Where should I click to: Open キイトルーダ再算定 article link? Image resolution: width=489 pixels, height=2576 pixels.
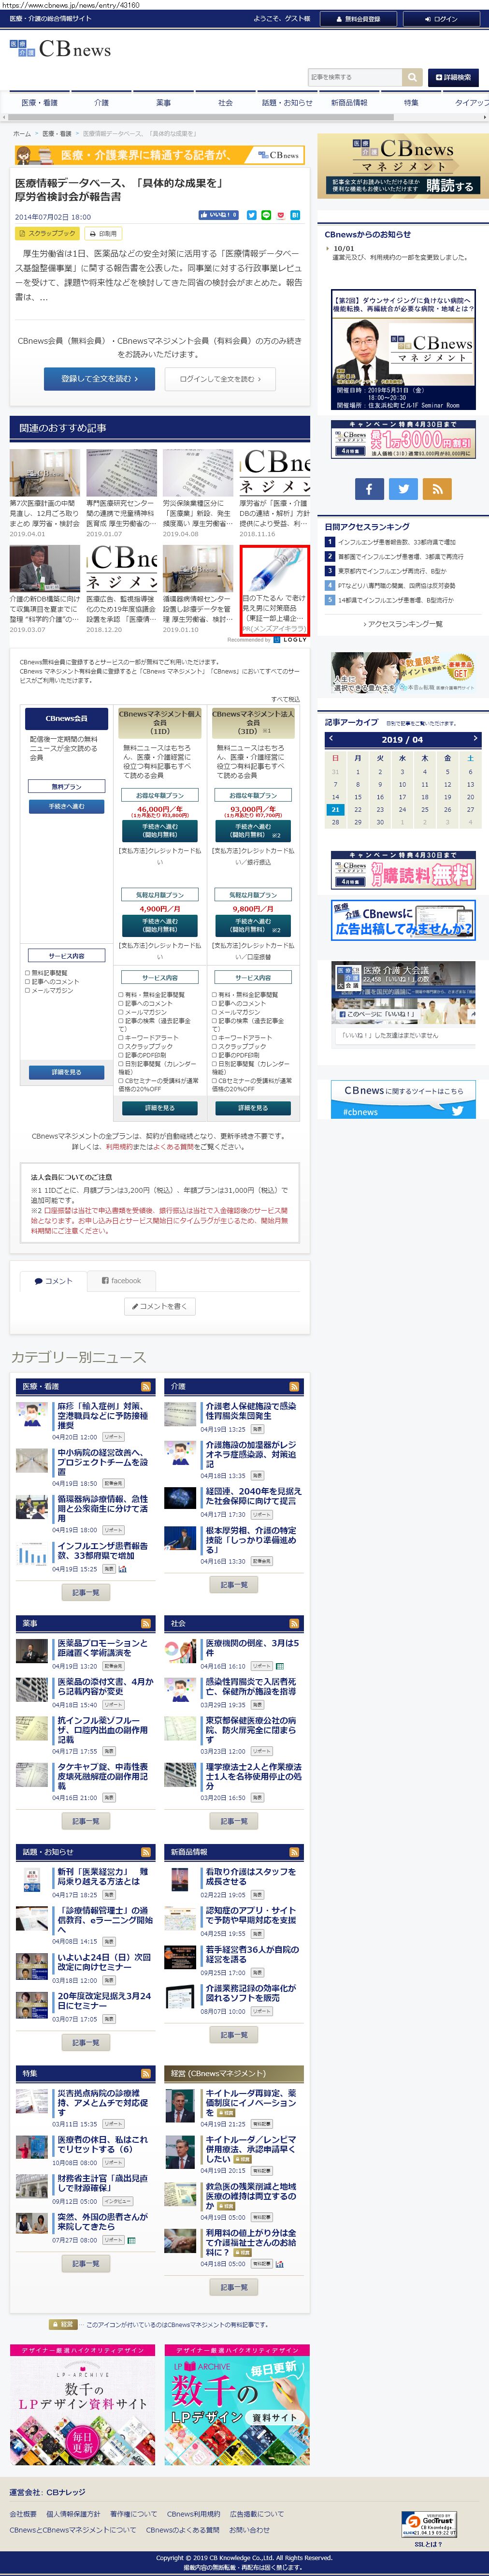click(251, 2102)
